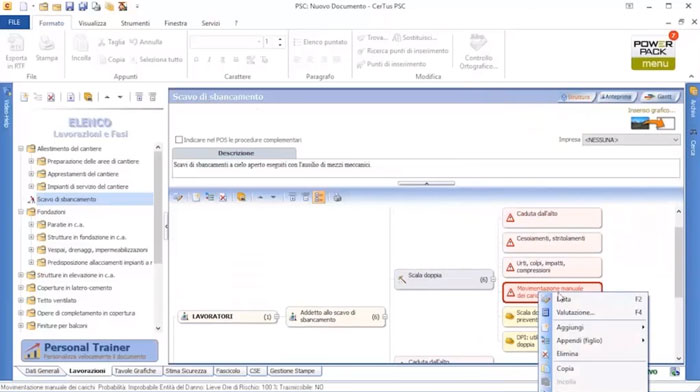Click the red delete icon in risk toolbar

[x=223, y=197]
